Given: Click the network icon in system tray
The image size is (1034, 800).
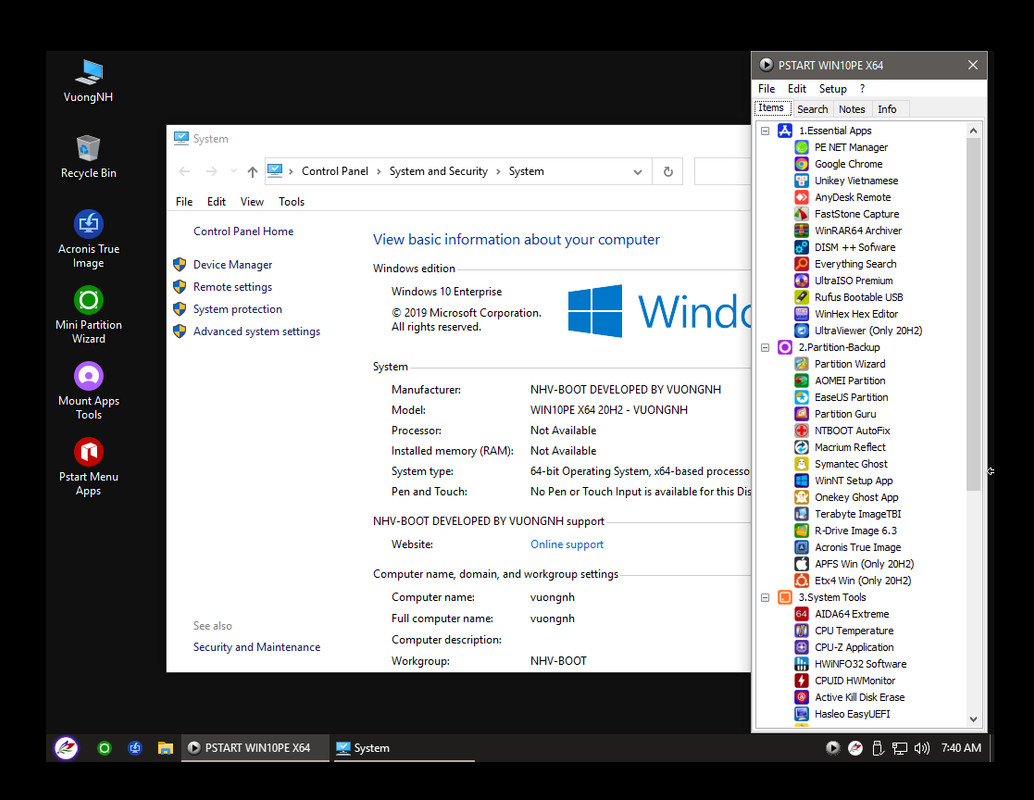Looking at the screenshot, I should click(x=899, y=748).
